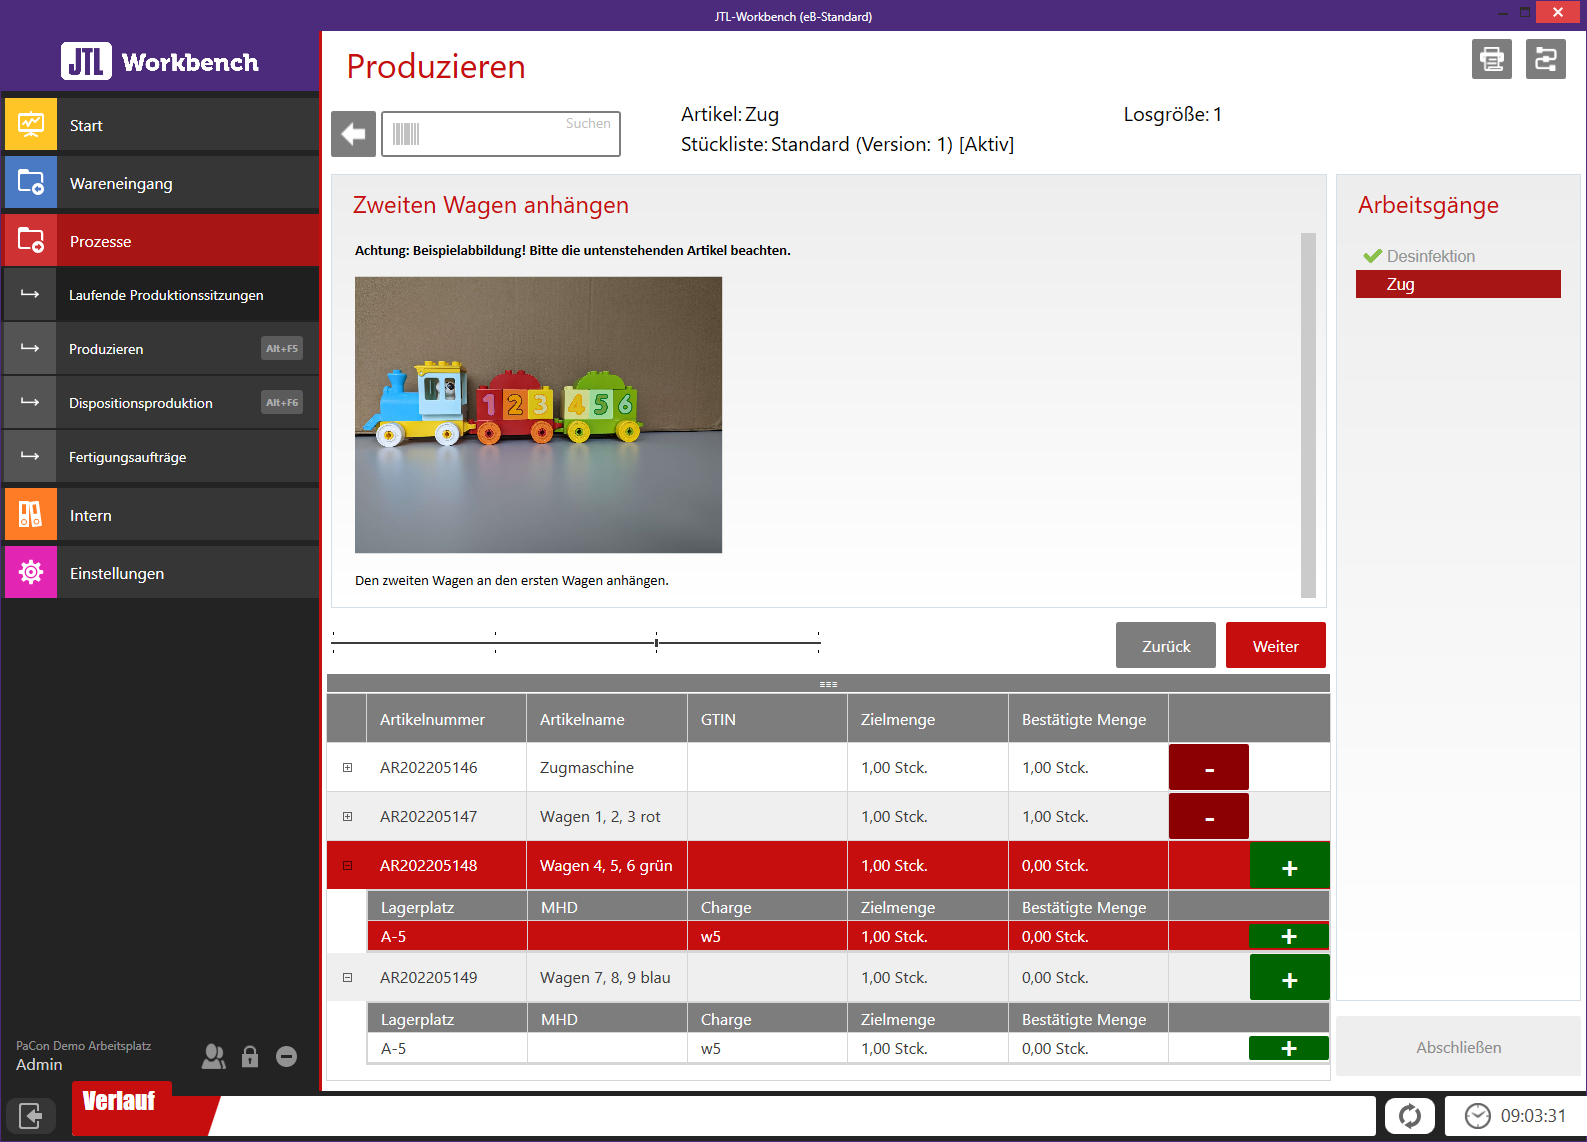
Task: Click the Start dashboard icon
Action: click(x=31, y=125)
